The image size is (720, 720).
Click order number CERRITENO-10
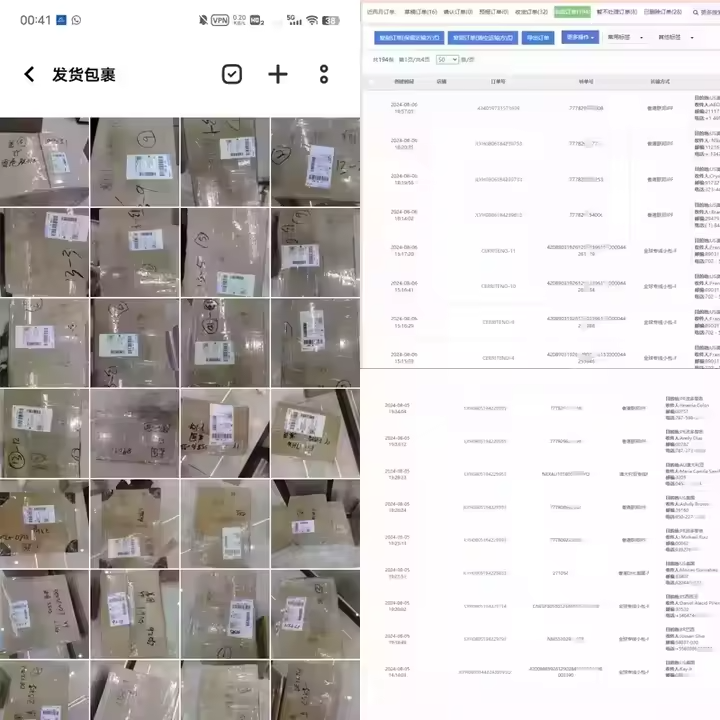click(498, 286)
